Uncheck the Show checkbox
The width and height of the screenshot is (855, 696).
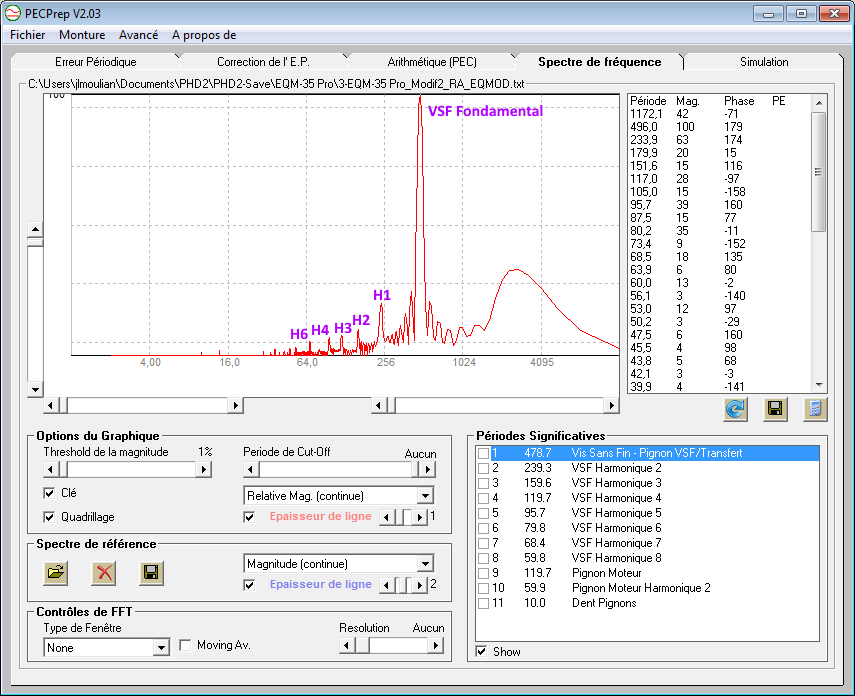(x=481, y=651)
